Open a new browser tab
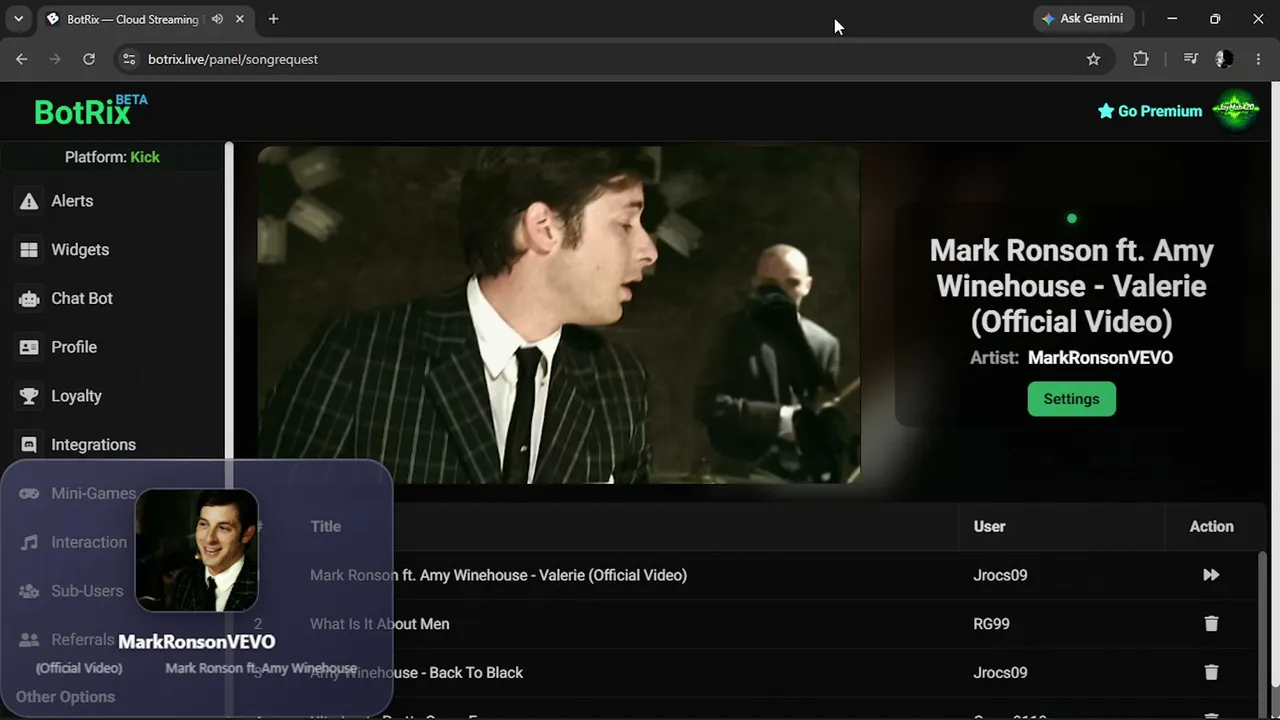 tap(273, 19)
